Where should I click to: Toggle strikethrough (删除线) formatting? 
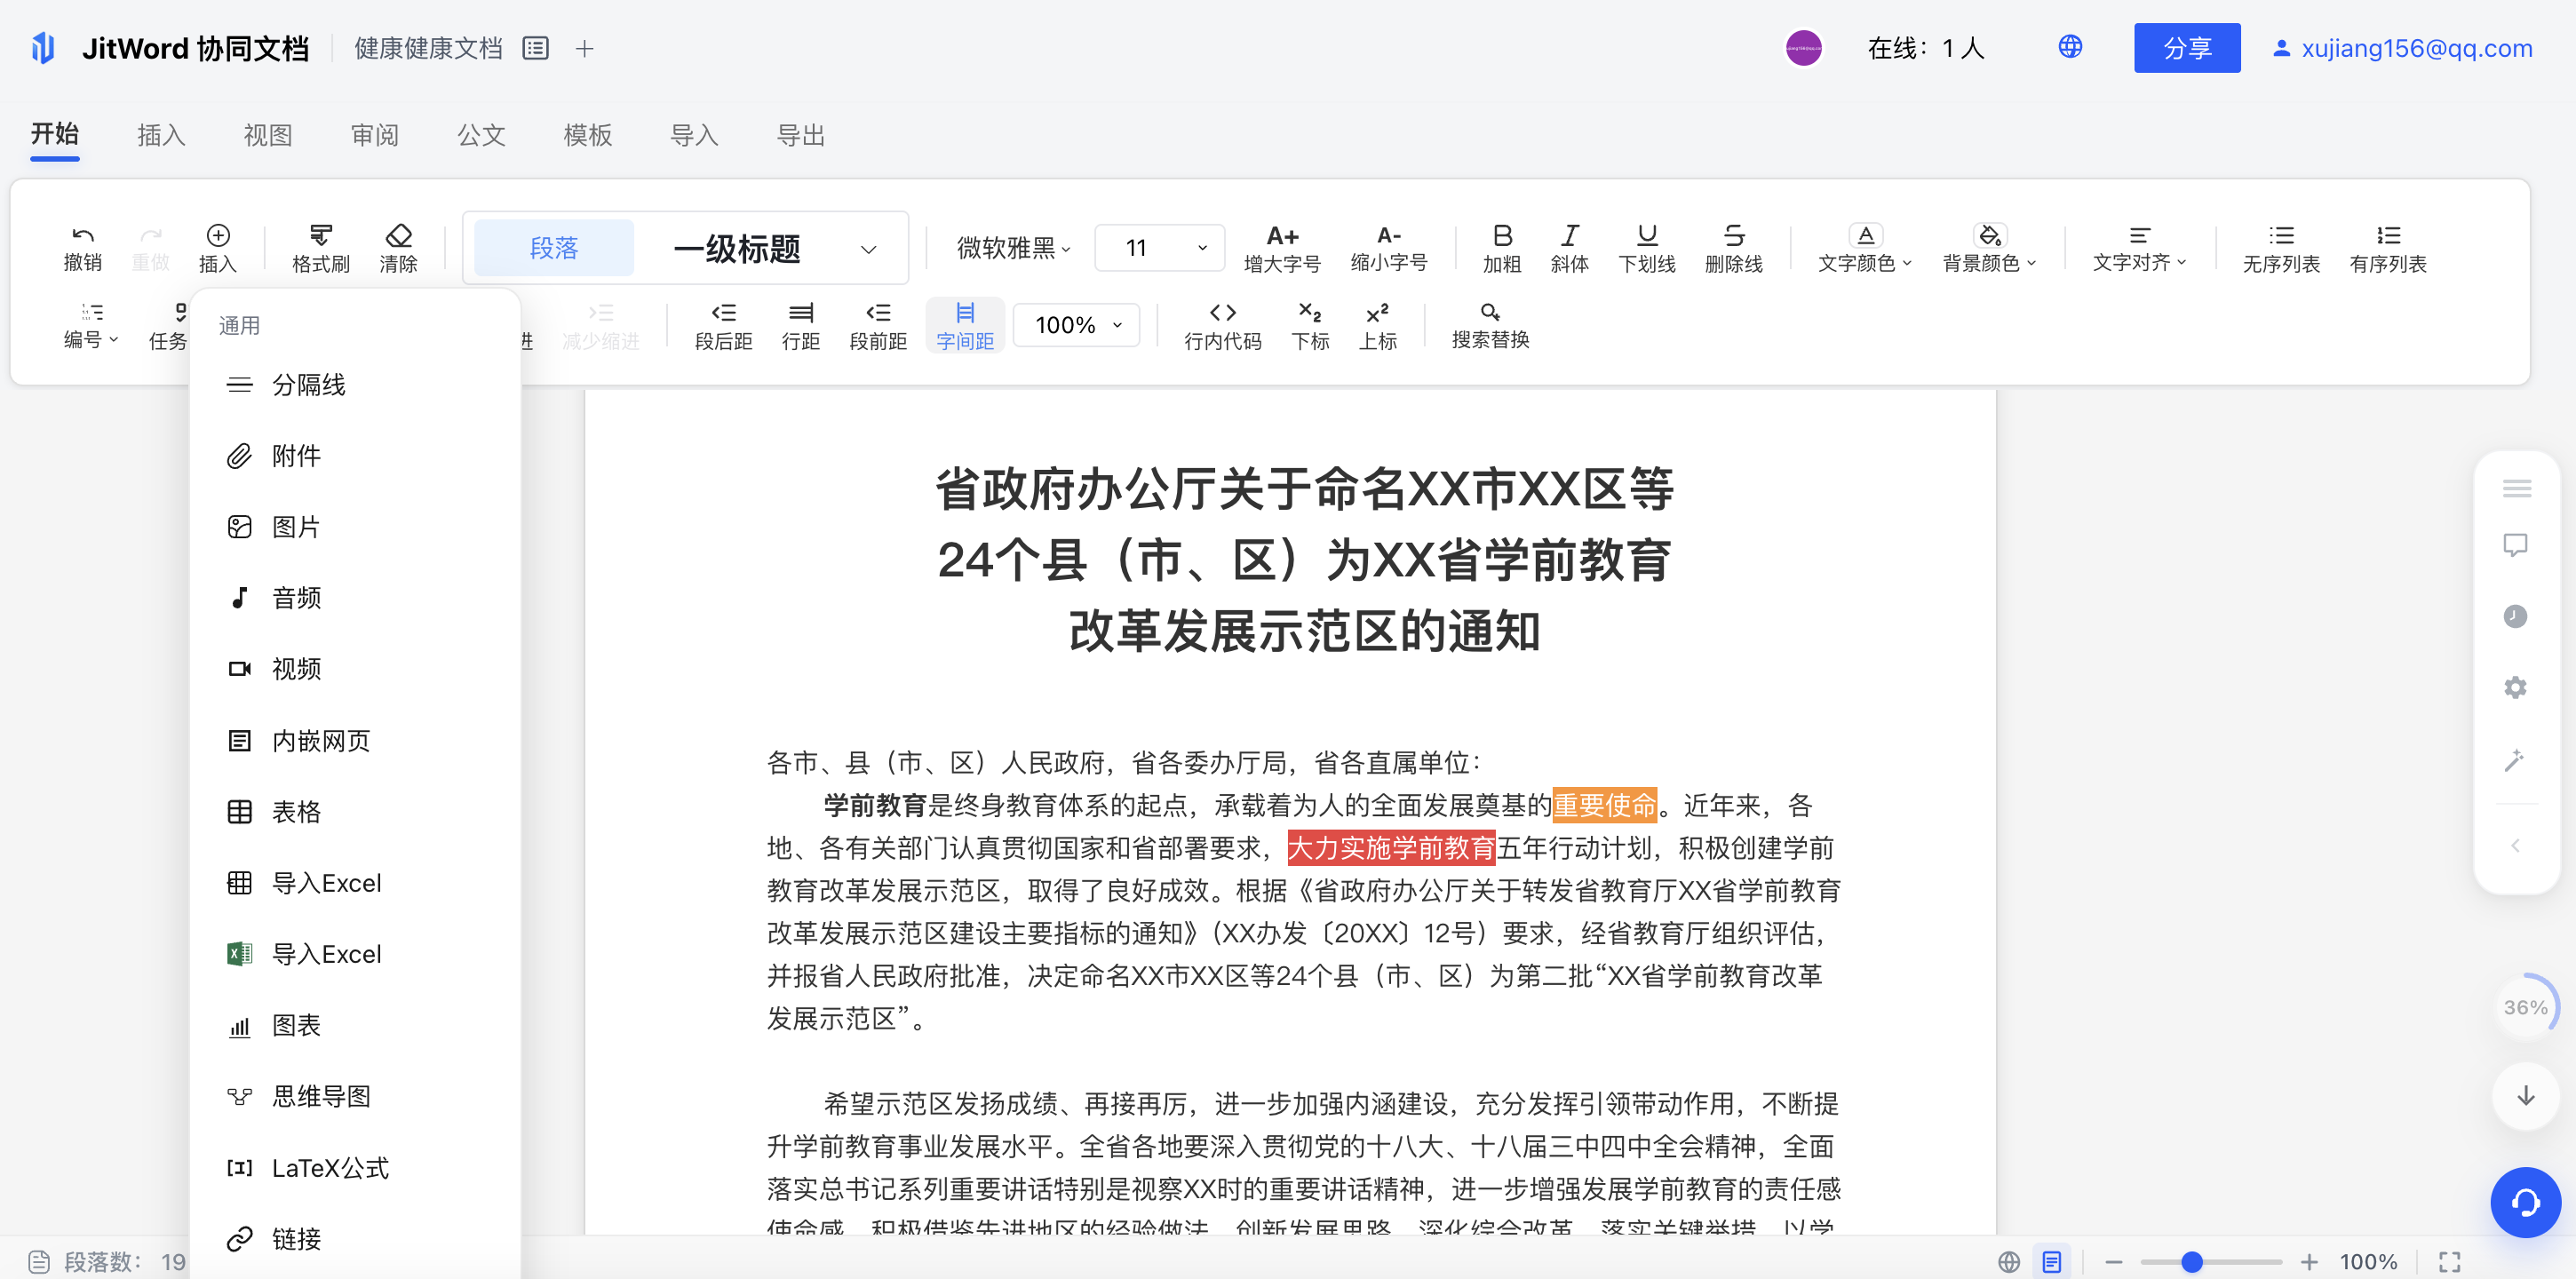(1733, 237)
